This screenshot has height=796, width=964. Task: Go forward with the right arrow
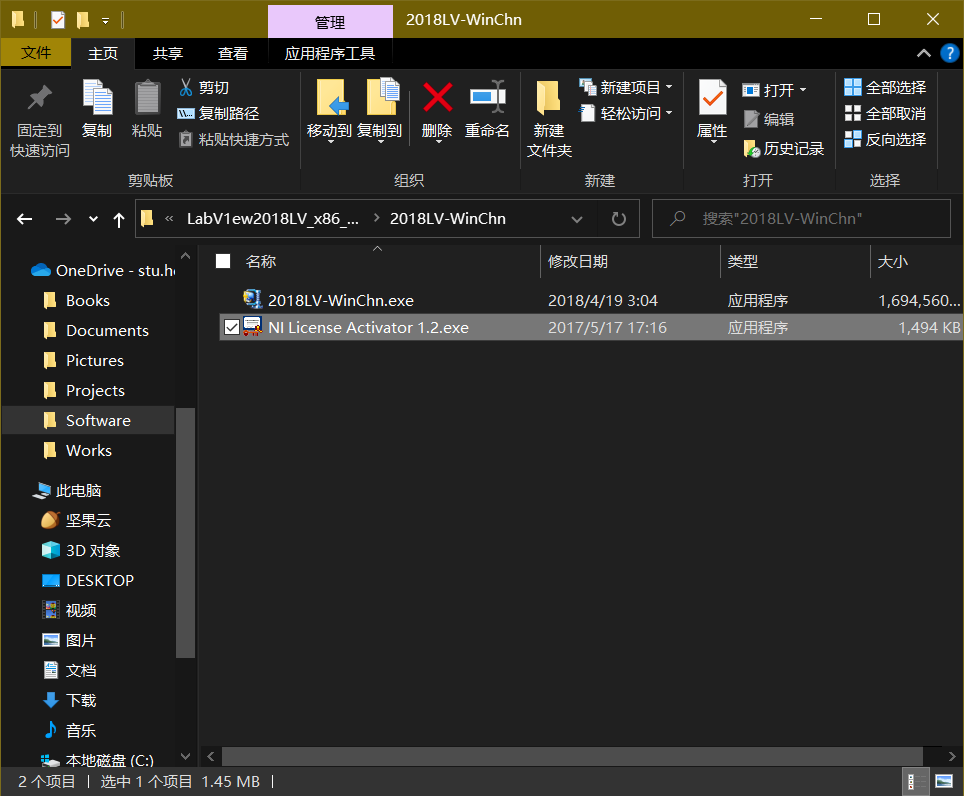63,219
